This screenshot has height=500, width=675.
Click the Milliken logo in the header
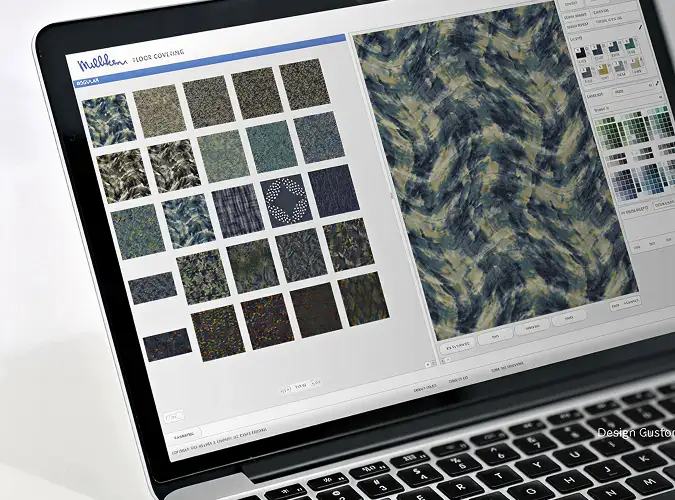tap(103, 62)
